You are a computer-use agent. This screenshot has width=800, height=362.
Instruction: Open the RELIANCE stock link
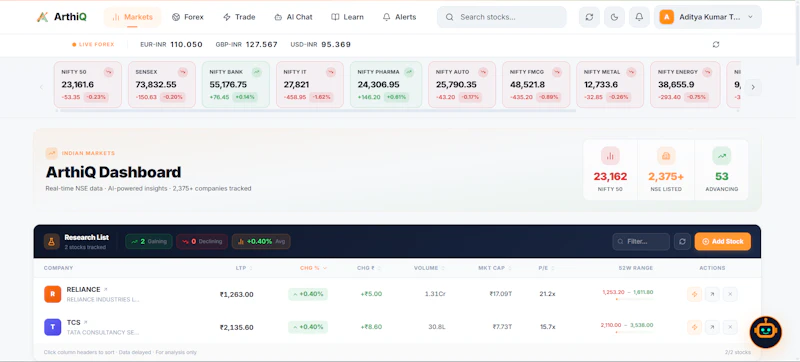click(x=87, y=290)
